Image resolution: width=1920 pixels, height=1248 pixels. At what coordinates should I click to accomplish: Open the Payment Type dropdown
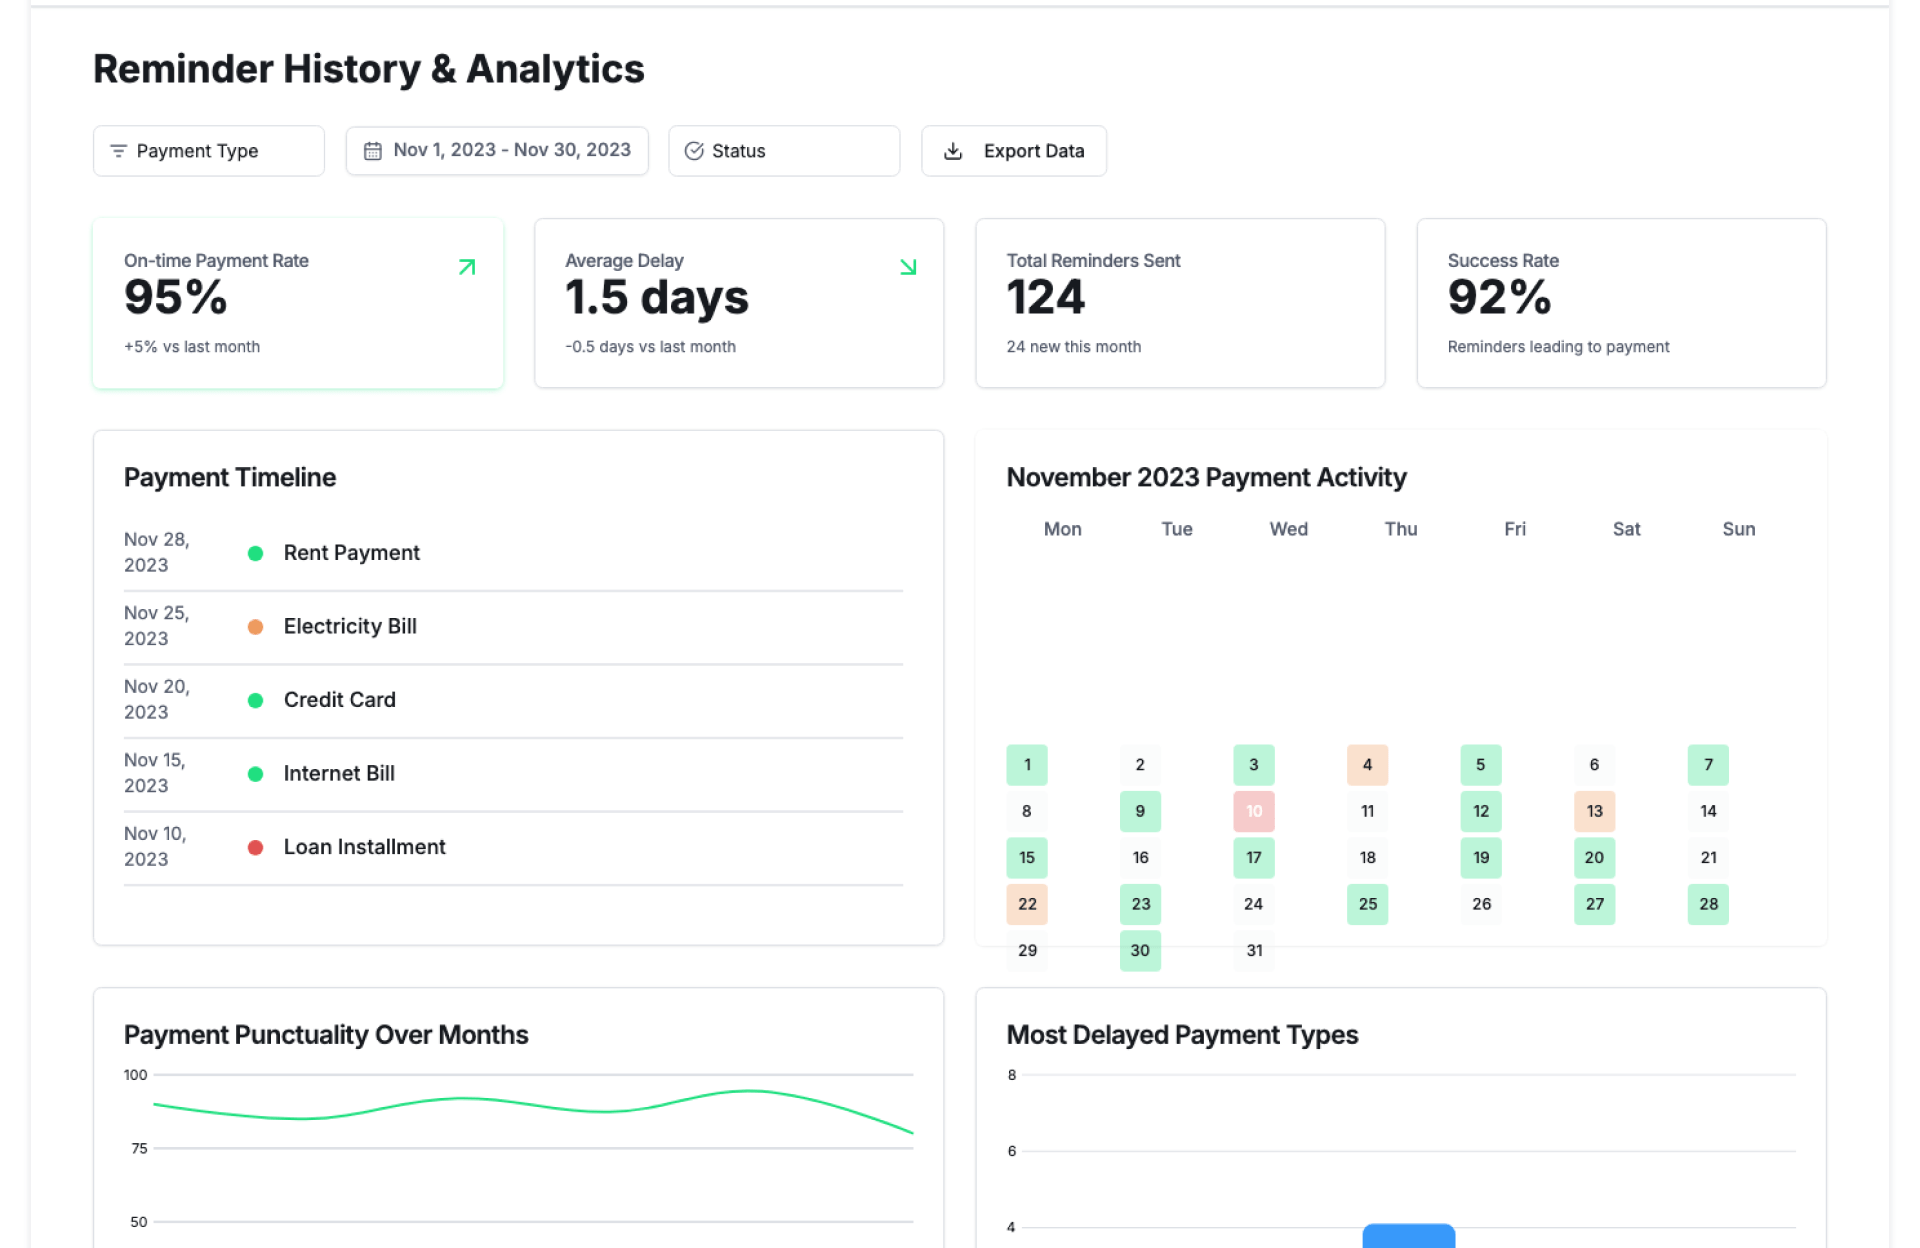coord(208,151)
